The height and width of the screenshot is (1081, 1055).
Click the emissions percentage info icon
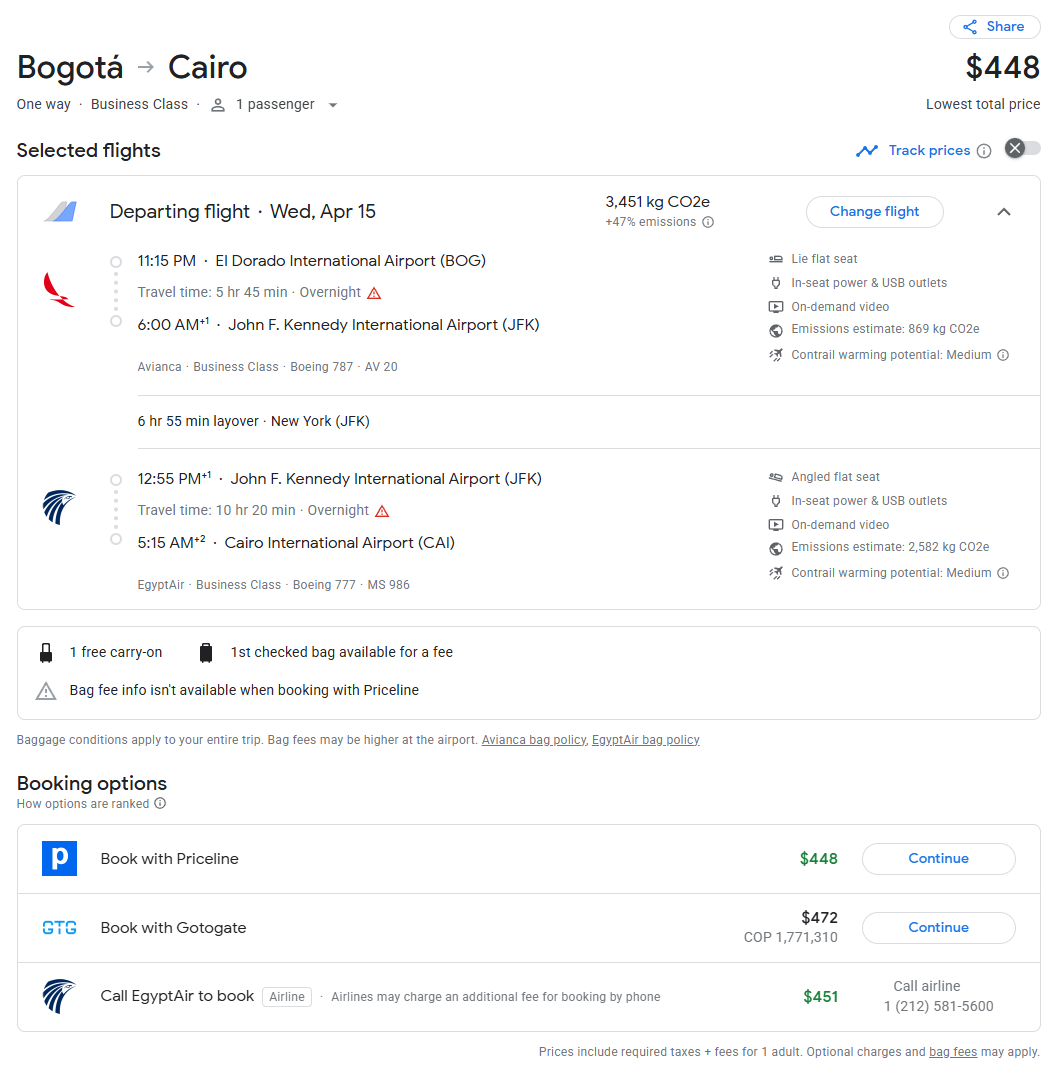[x=708, y=222]
